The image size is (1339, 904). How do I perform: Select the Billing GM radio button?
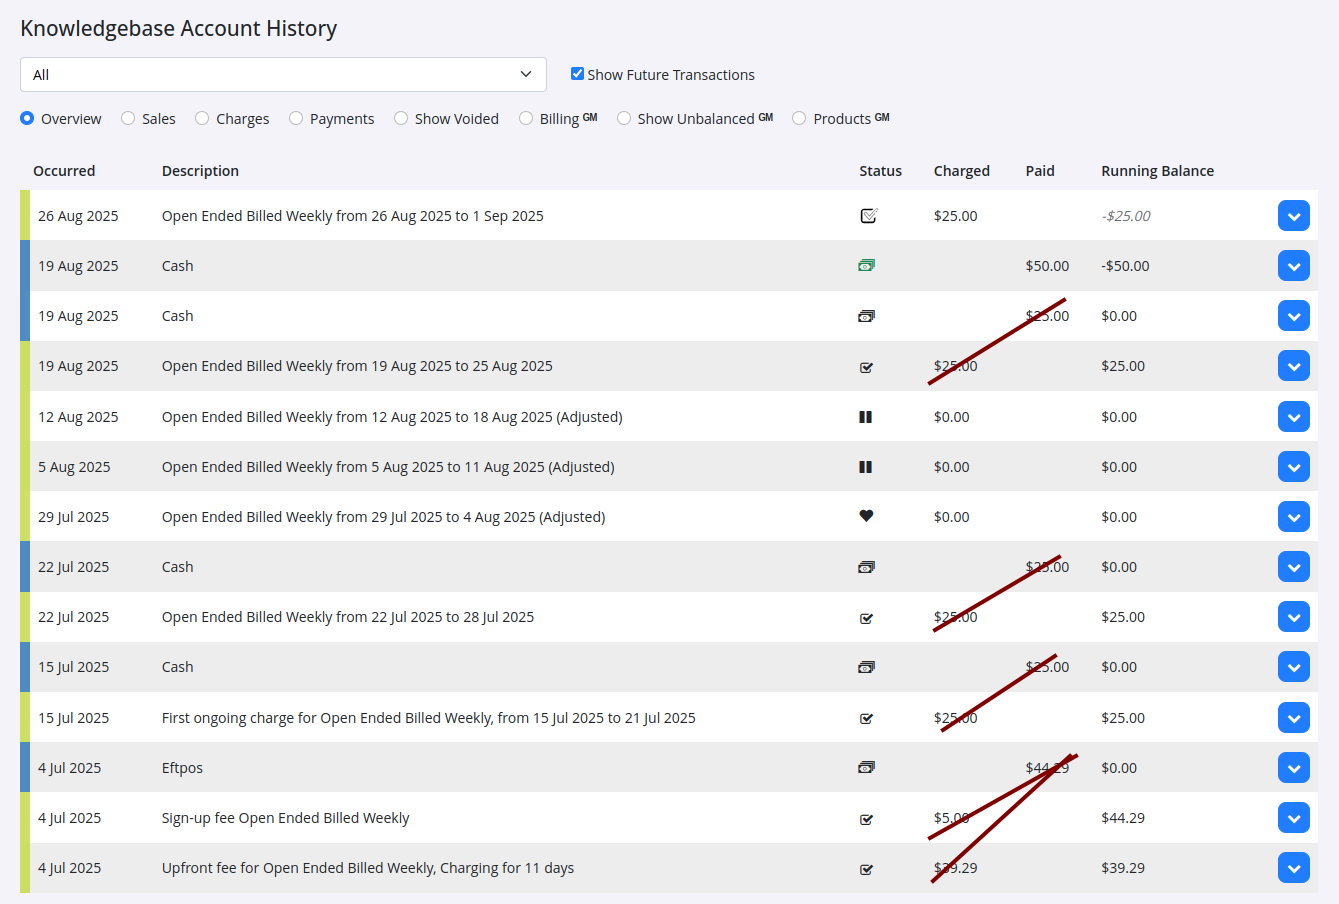(526, 118)
